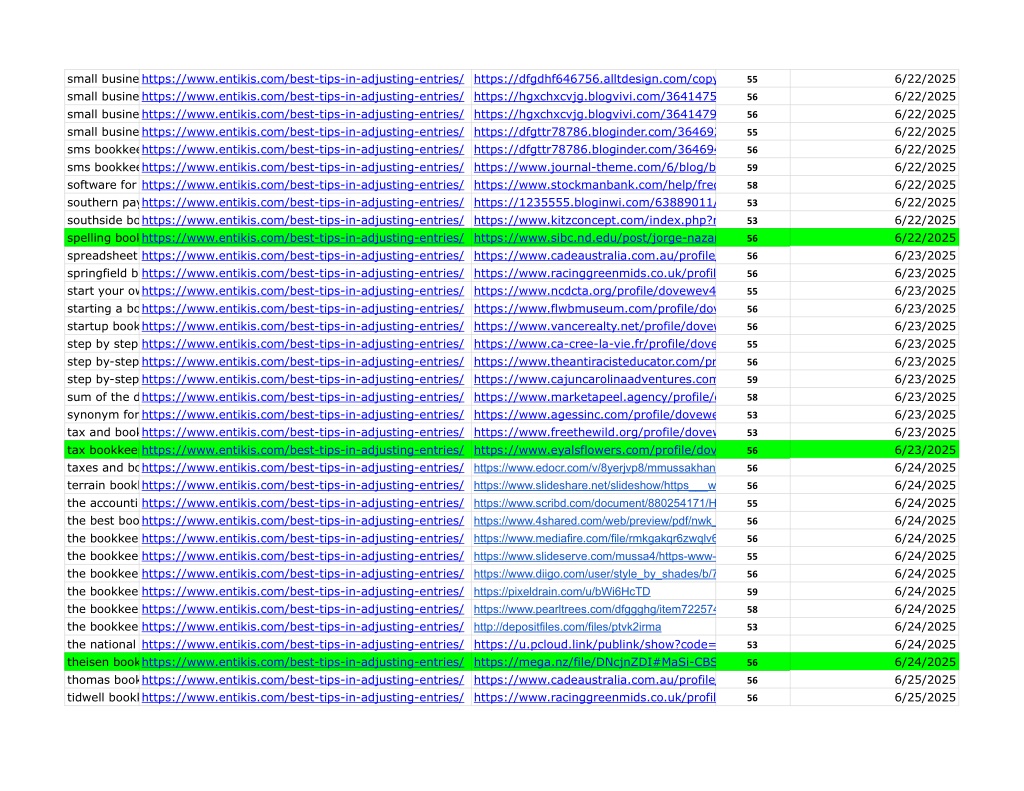
Task: Open the entikis.com link in "tidwell bookl" row
Action: [x=302, y=697]
